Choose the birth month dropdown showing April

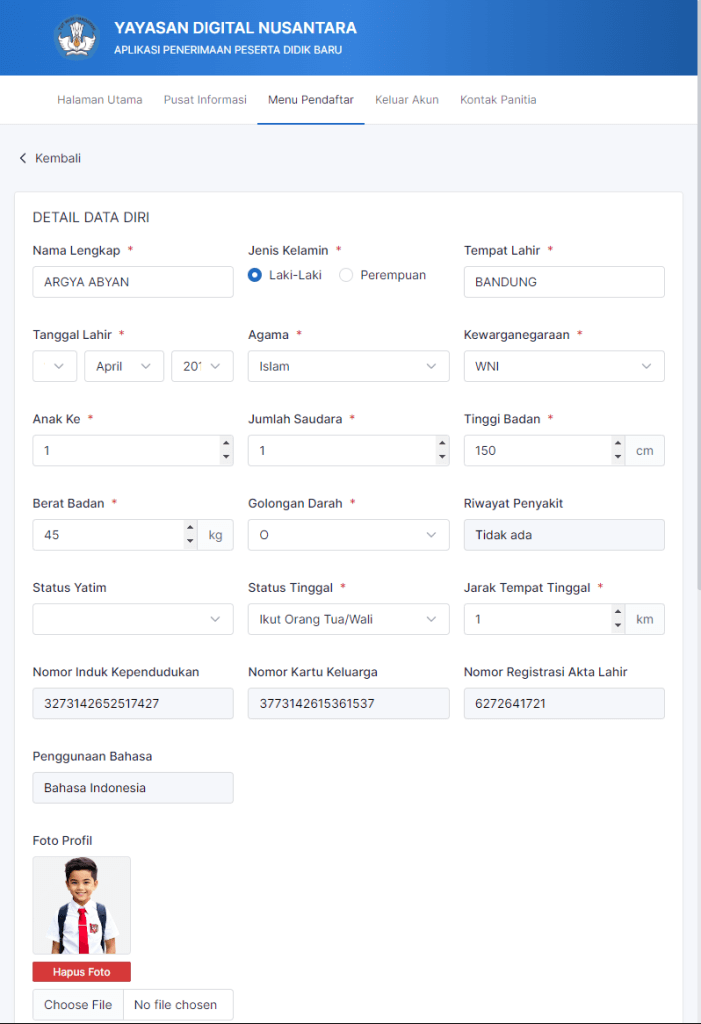[124, 366]
